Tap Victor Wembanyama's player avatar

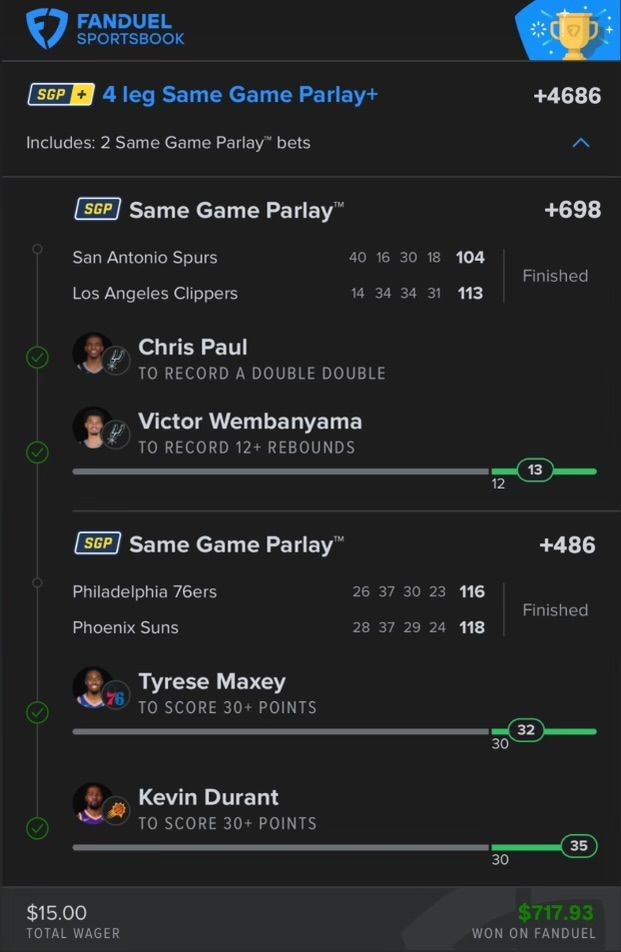[x=92, y=427]
